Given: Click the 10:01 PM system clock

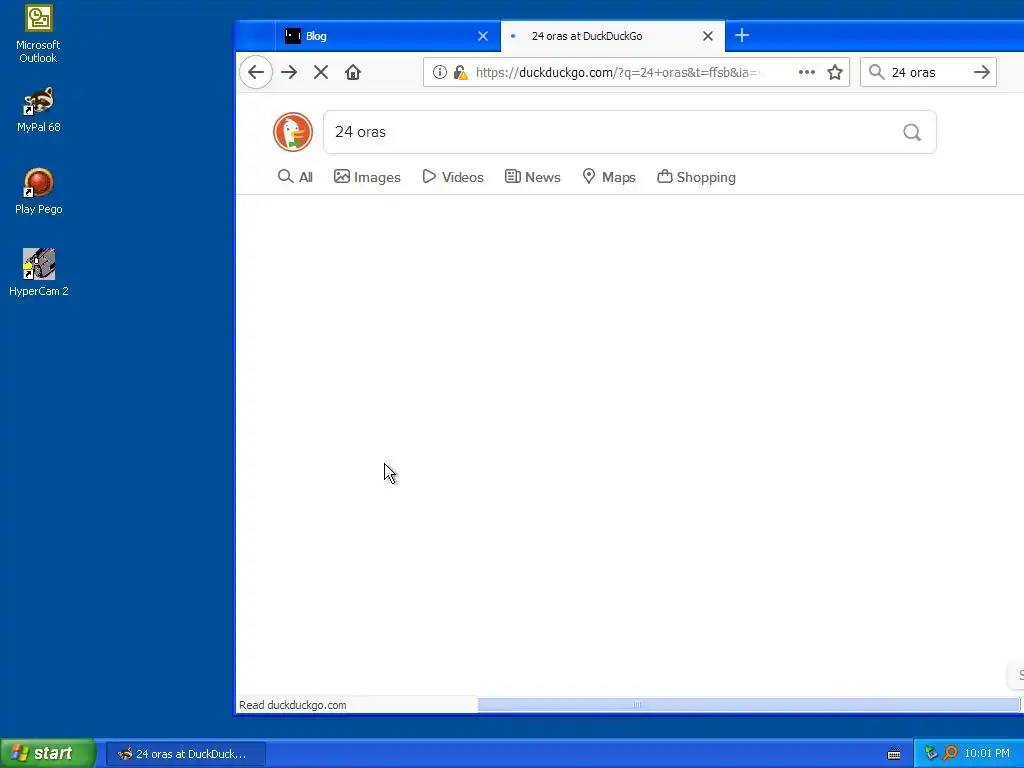Looking at the screenshot, I should coord(987,754).
